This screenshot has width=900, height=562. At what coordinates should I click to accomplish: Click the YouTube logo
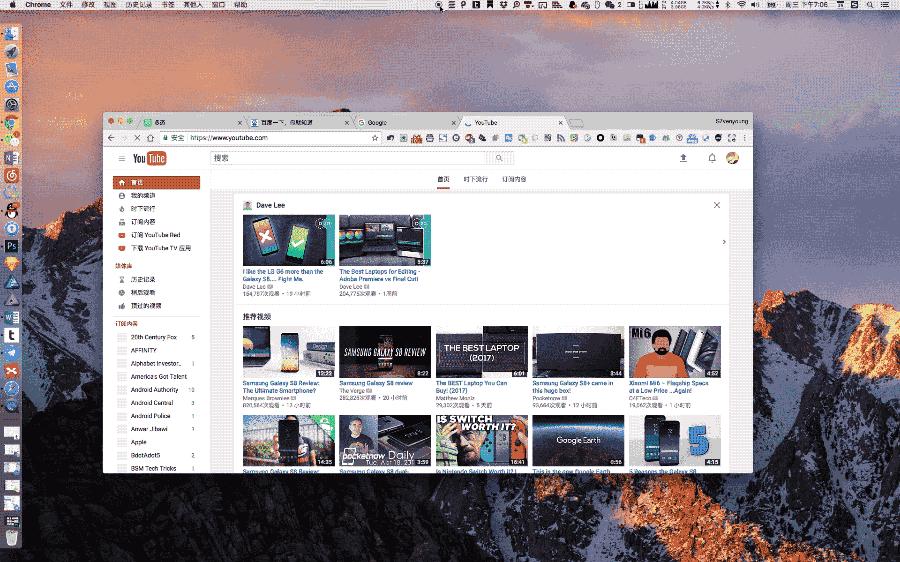(149, 158)
